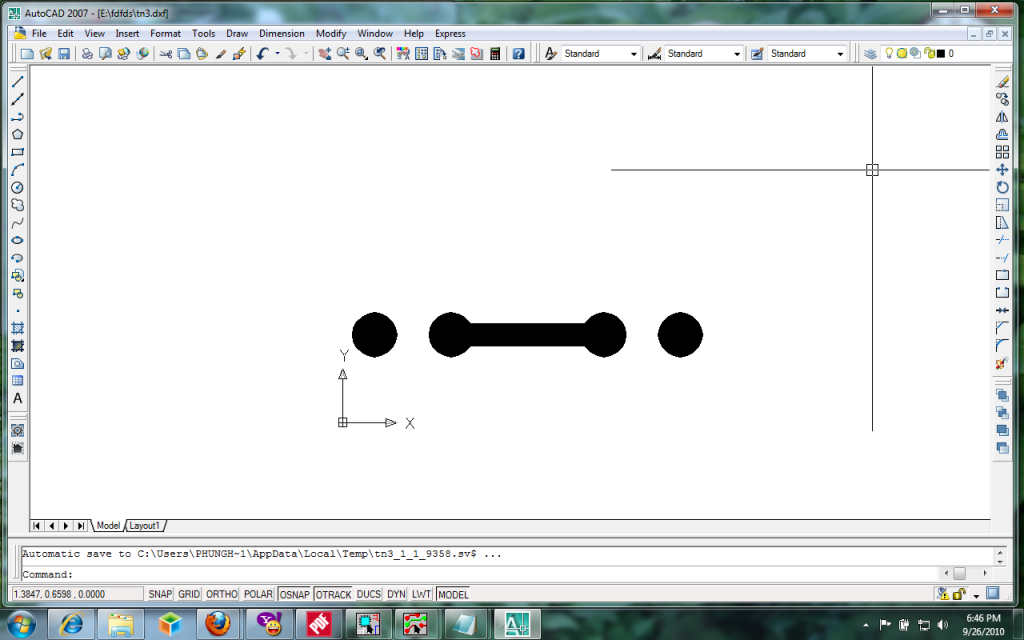The width and height of the screenshot is (1024, 640).
Task: Click the last-tab navigation arrow button
Action: click(x=81, y=526)
